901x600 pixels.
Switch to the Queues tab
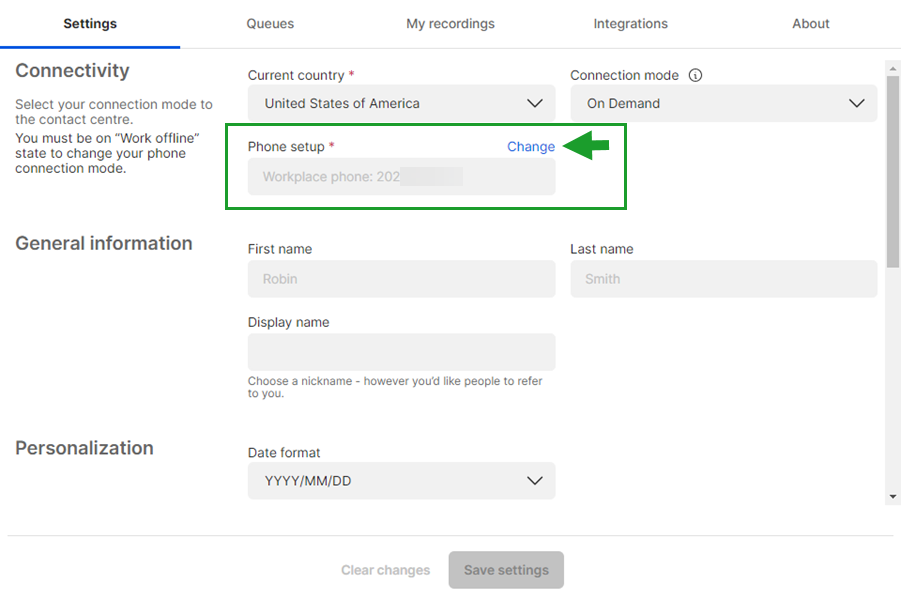point(270,24)
